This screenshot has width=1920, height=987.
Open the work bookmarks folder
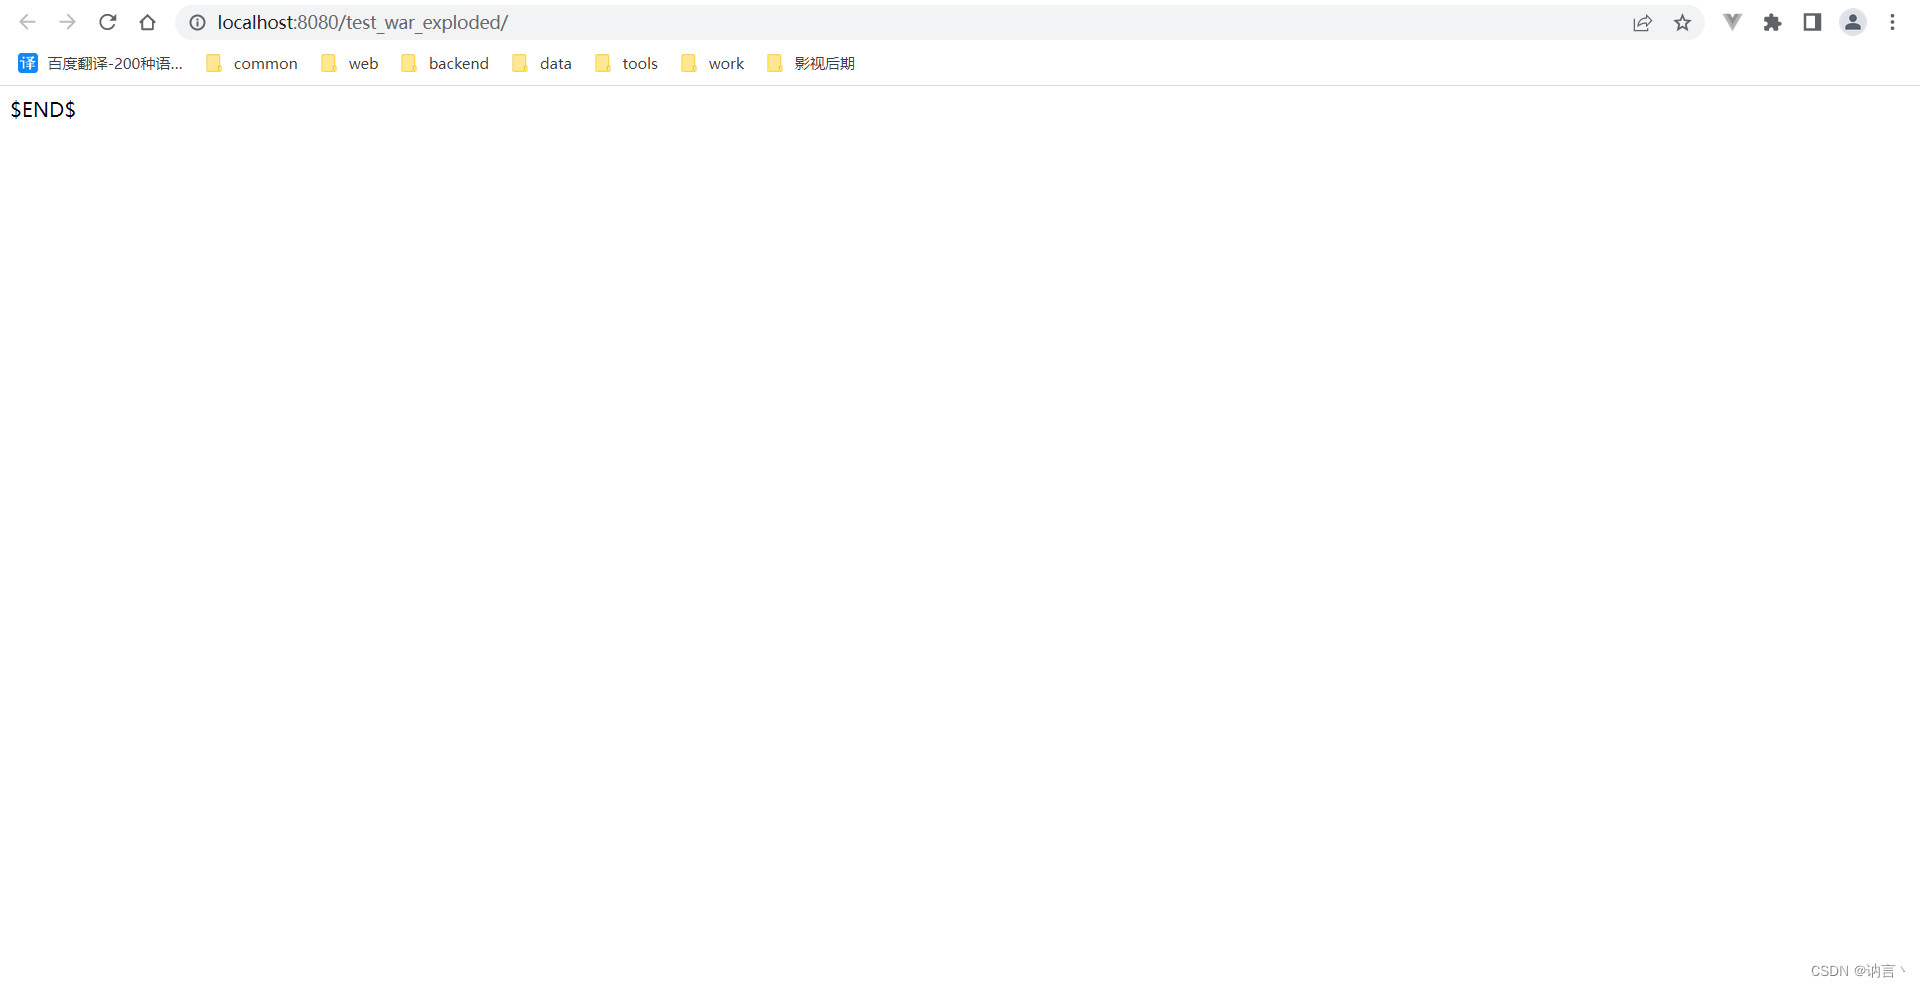tap(713, 63)
